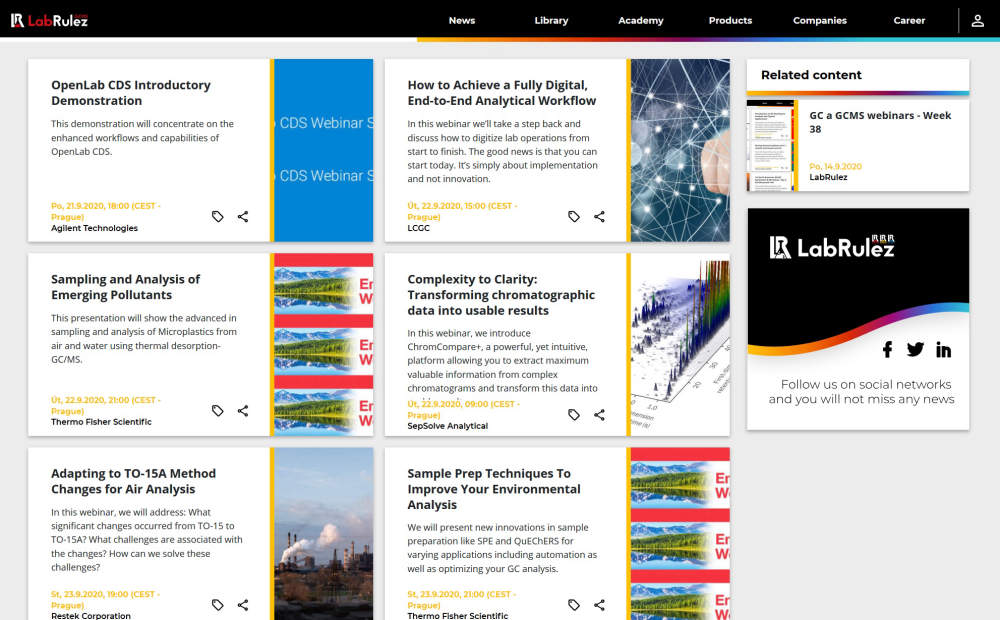Click the 3D chromatogram thumbnail
The height and width of the screenshot is (620, 1000).
(680, 344)
